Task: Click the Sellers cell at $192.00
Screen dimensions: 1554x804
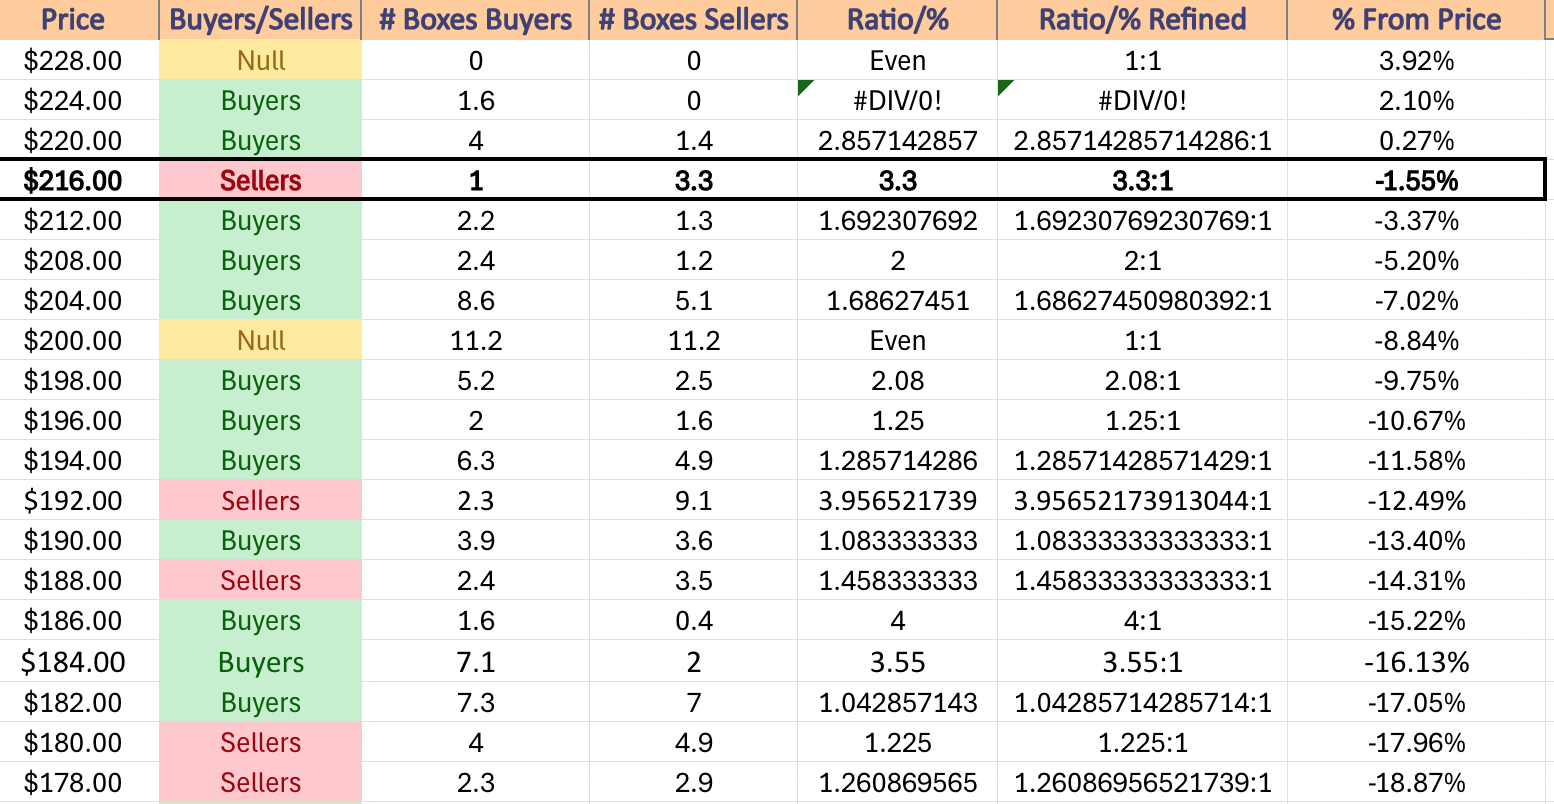Action: (260, 501)
